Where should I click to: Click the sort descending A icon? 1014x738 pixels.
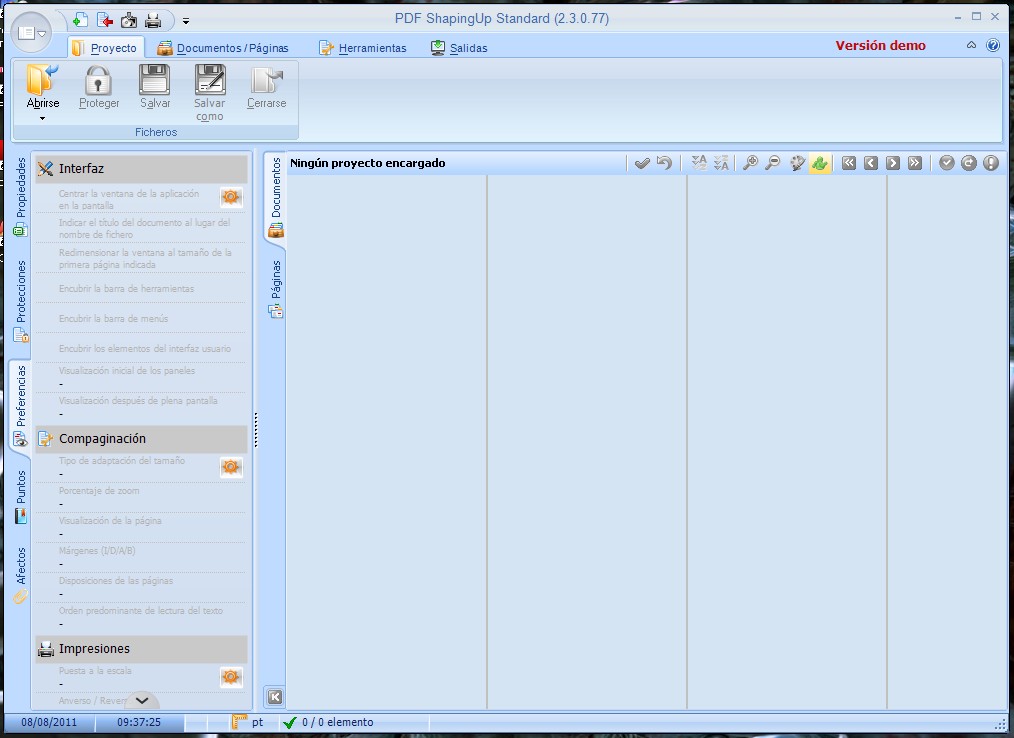(721, 163)
